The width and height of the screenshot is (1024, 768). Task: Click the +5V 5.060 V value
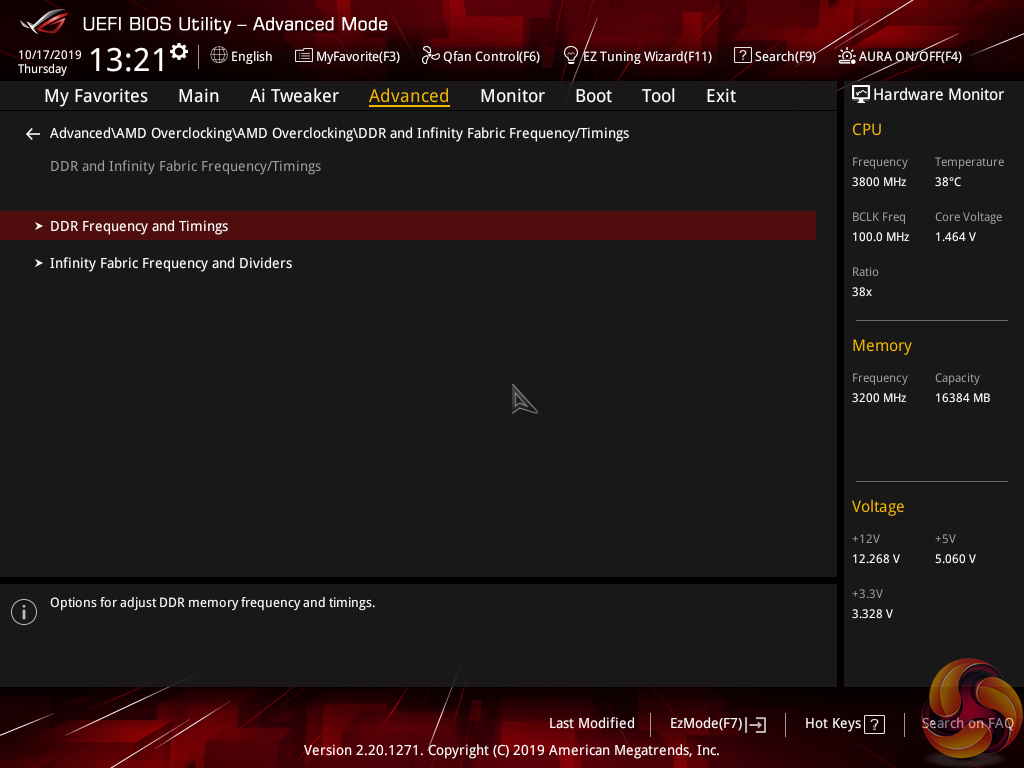(x=955, y=559)
